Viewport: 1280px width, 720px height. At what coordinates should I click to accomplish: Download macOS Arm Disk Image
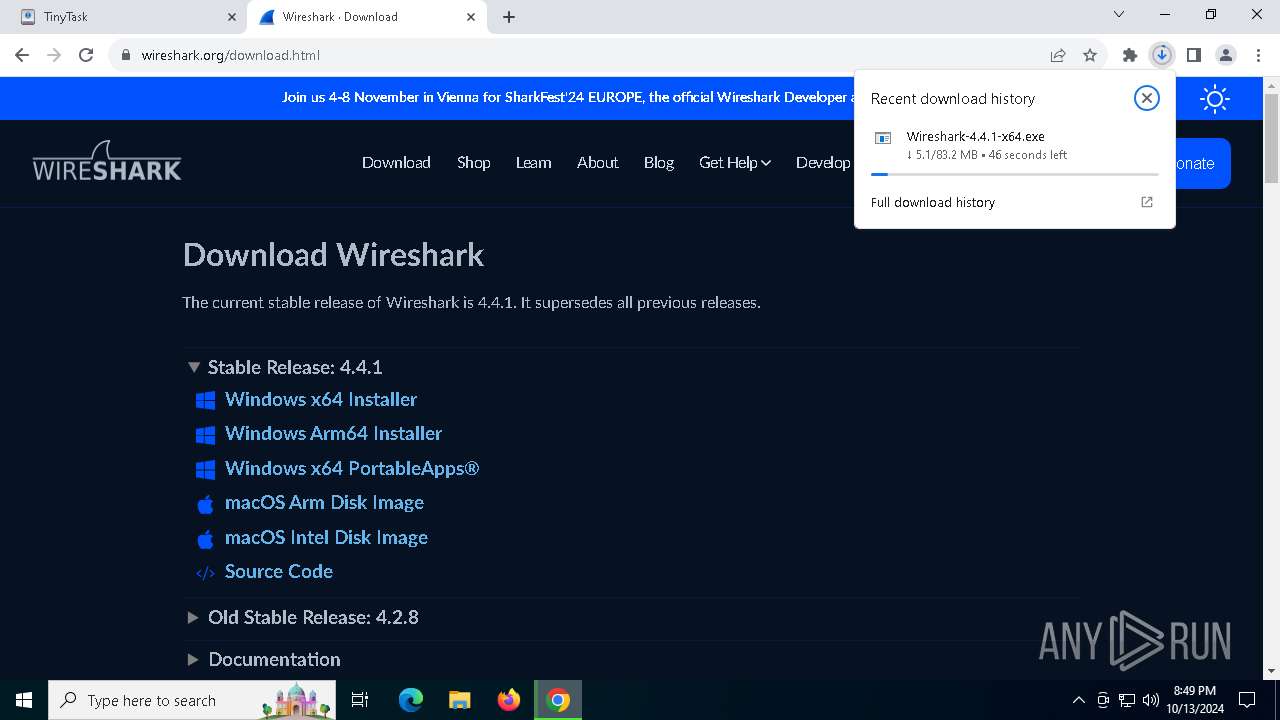324,502
